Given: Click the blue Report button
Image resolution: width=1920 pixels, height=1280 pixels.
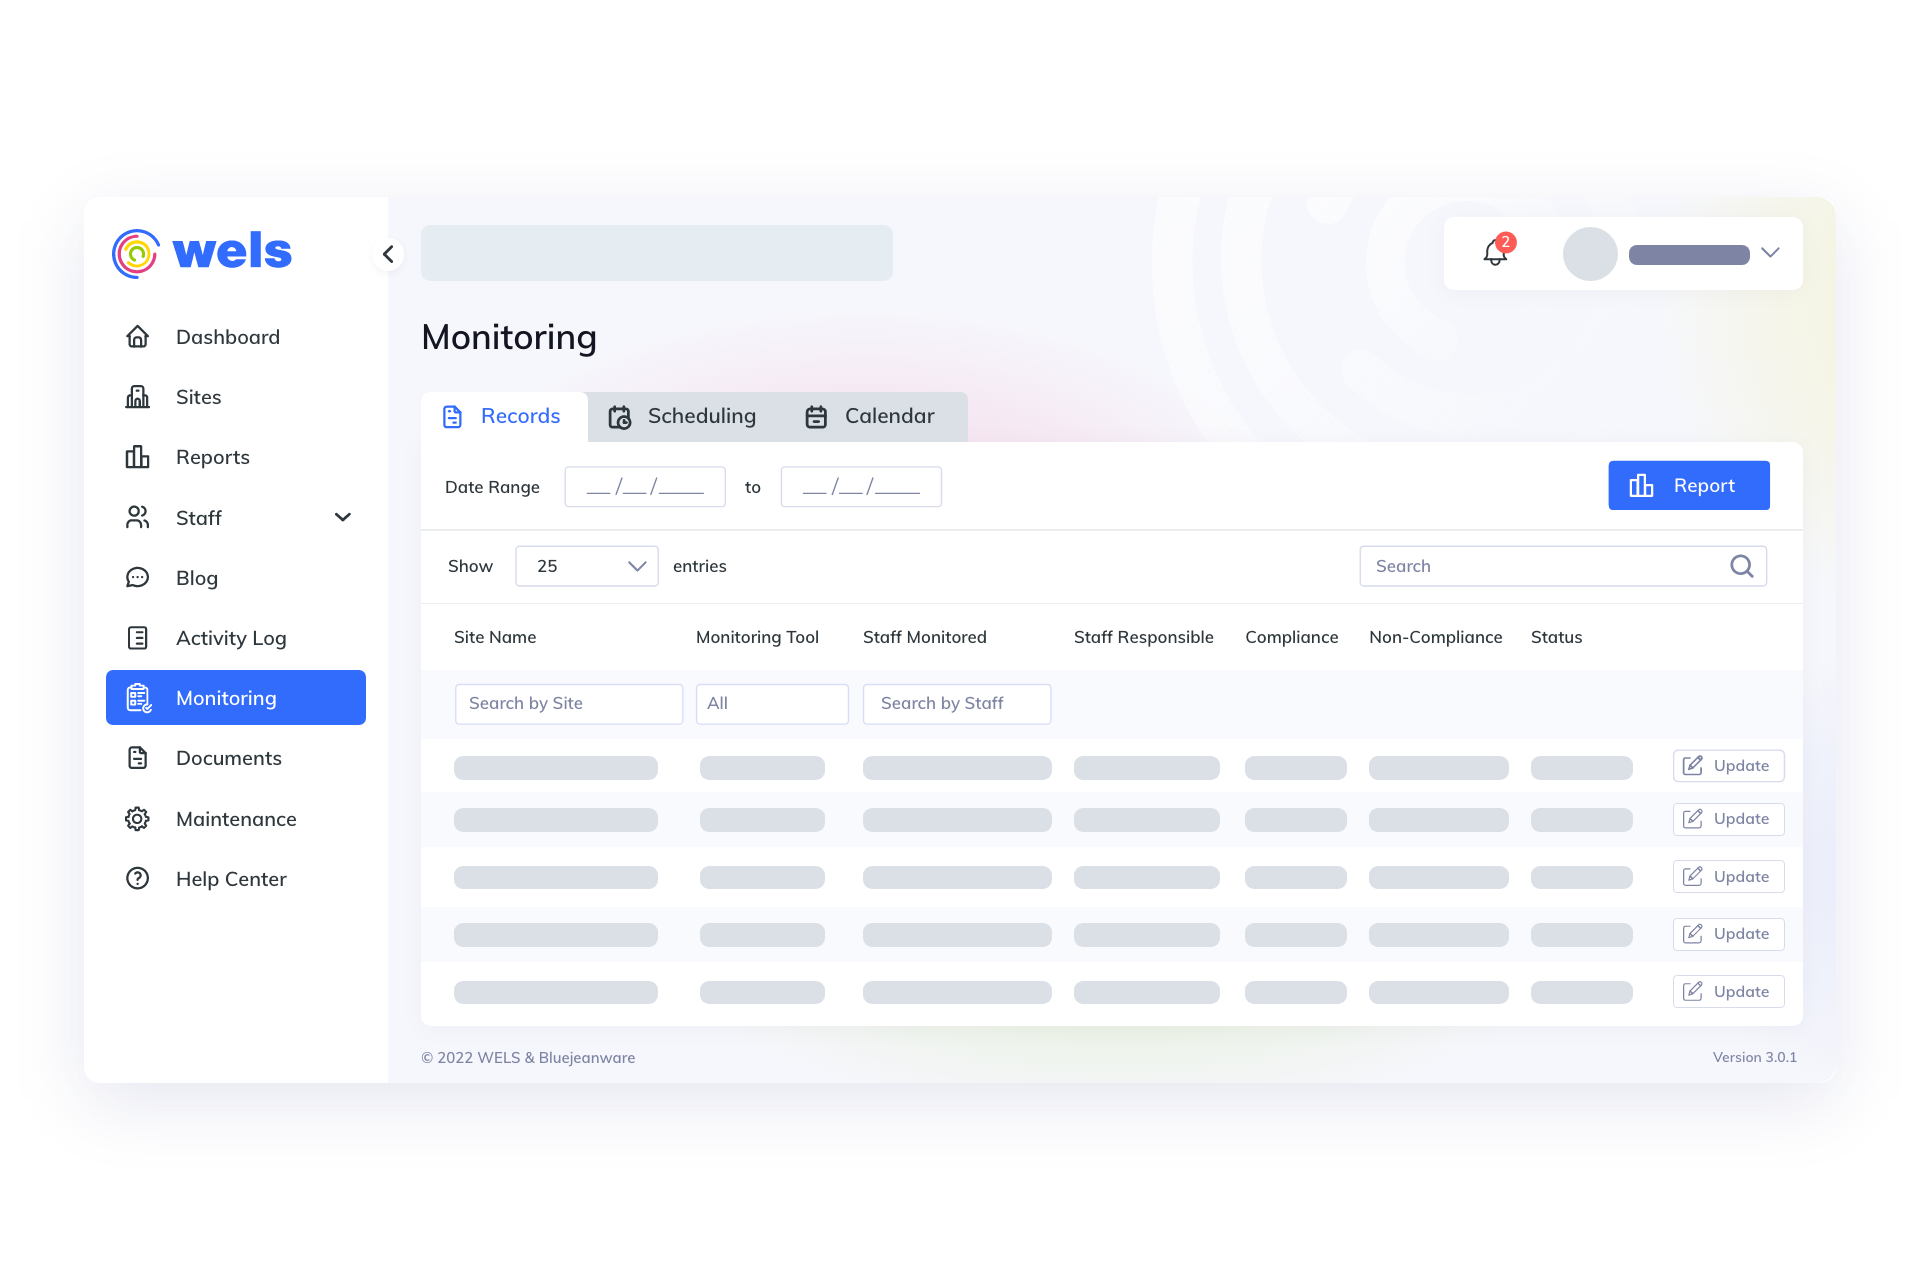Looking at the screenshot, I should coord(1688,486).
